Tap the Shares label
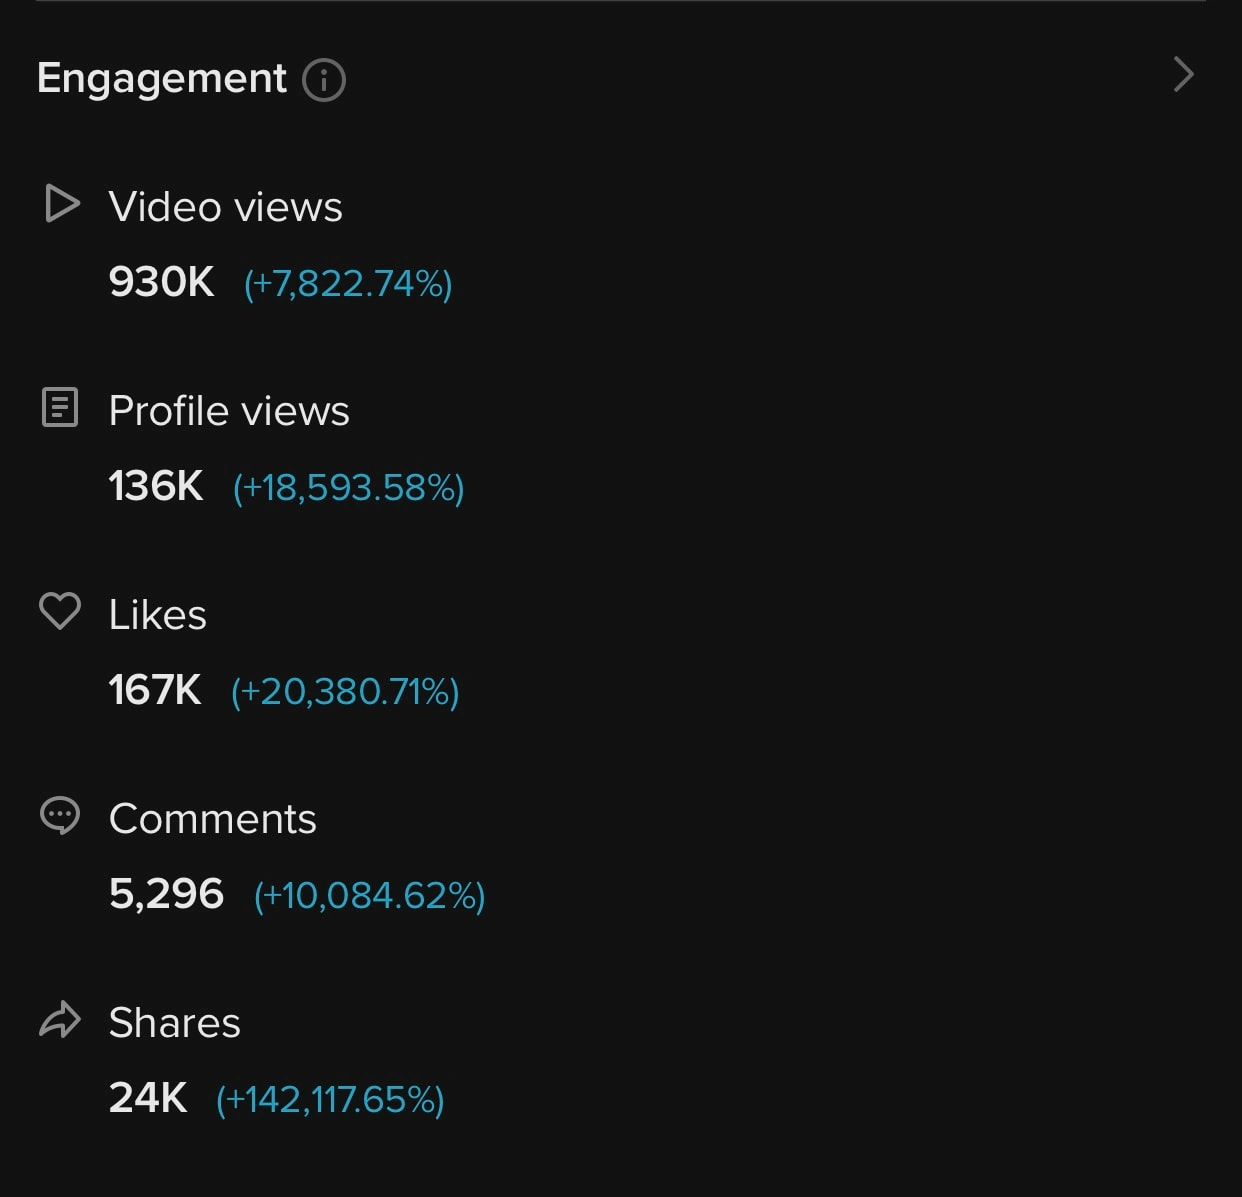 175,1023
